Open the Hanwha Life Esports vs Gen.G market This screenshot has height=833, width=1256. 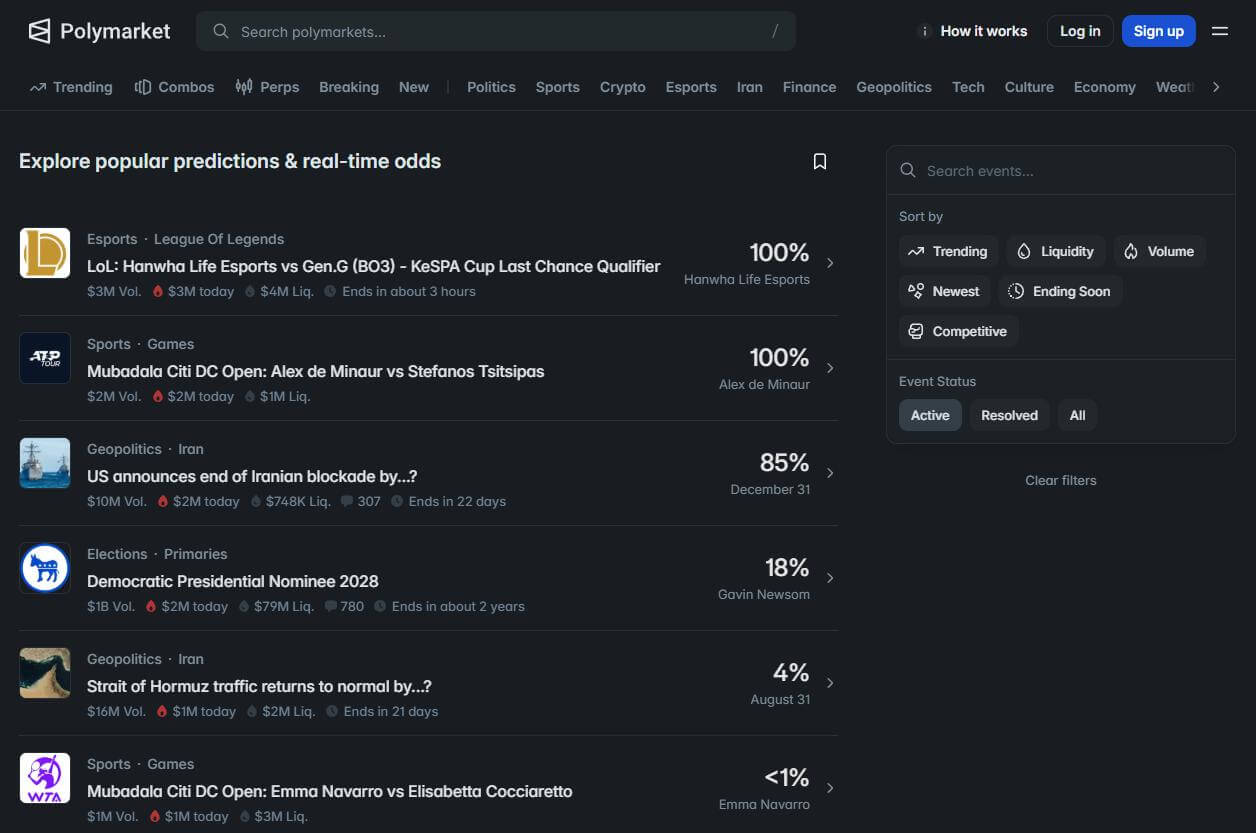click(374, 266)
